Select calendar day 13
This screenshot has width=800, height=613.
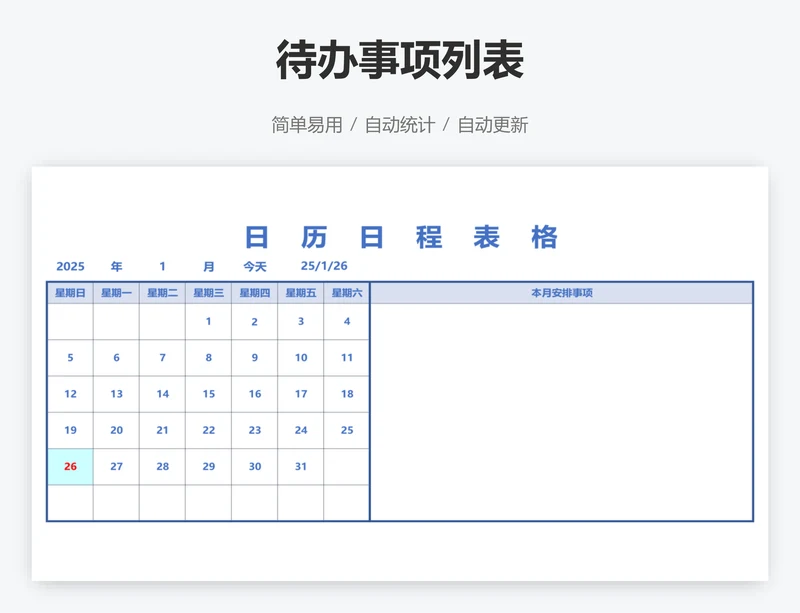pos(116,394)
